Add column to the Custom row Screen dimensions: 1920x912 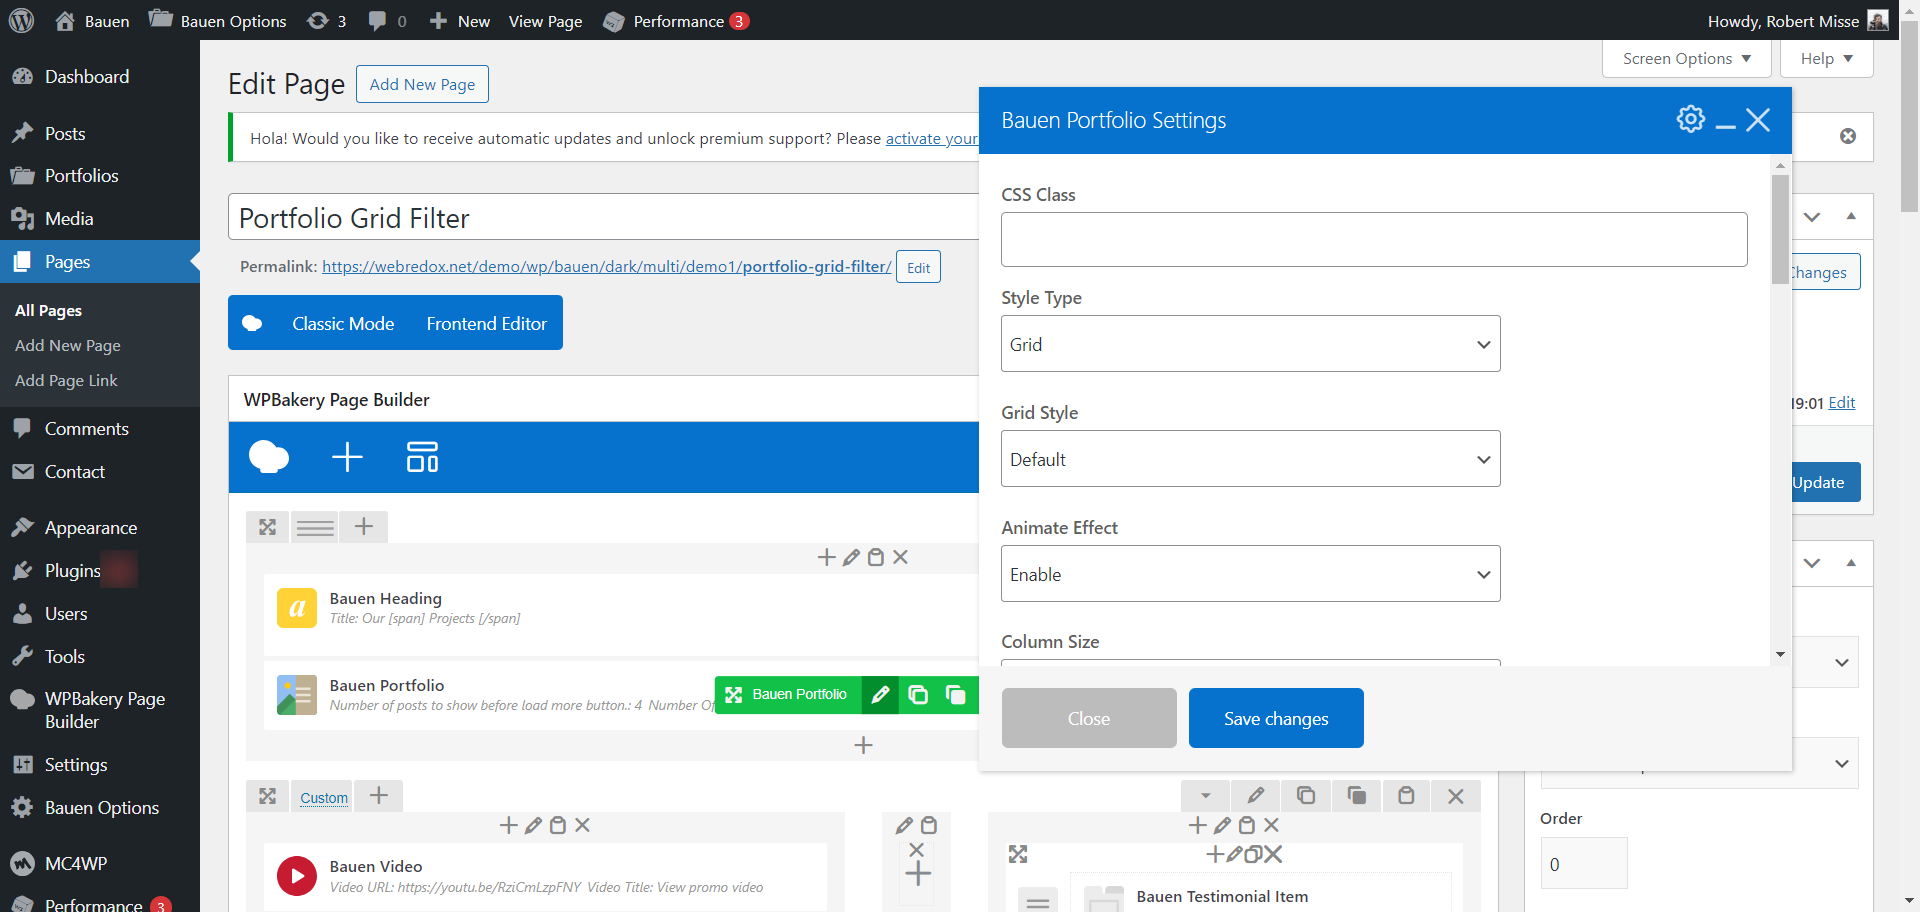(x=379, y=796)
